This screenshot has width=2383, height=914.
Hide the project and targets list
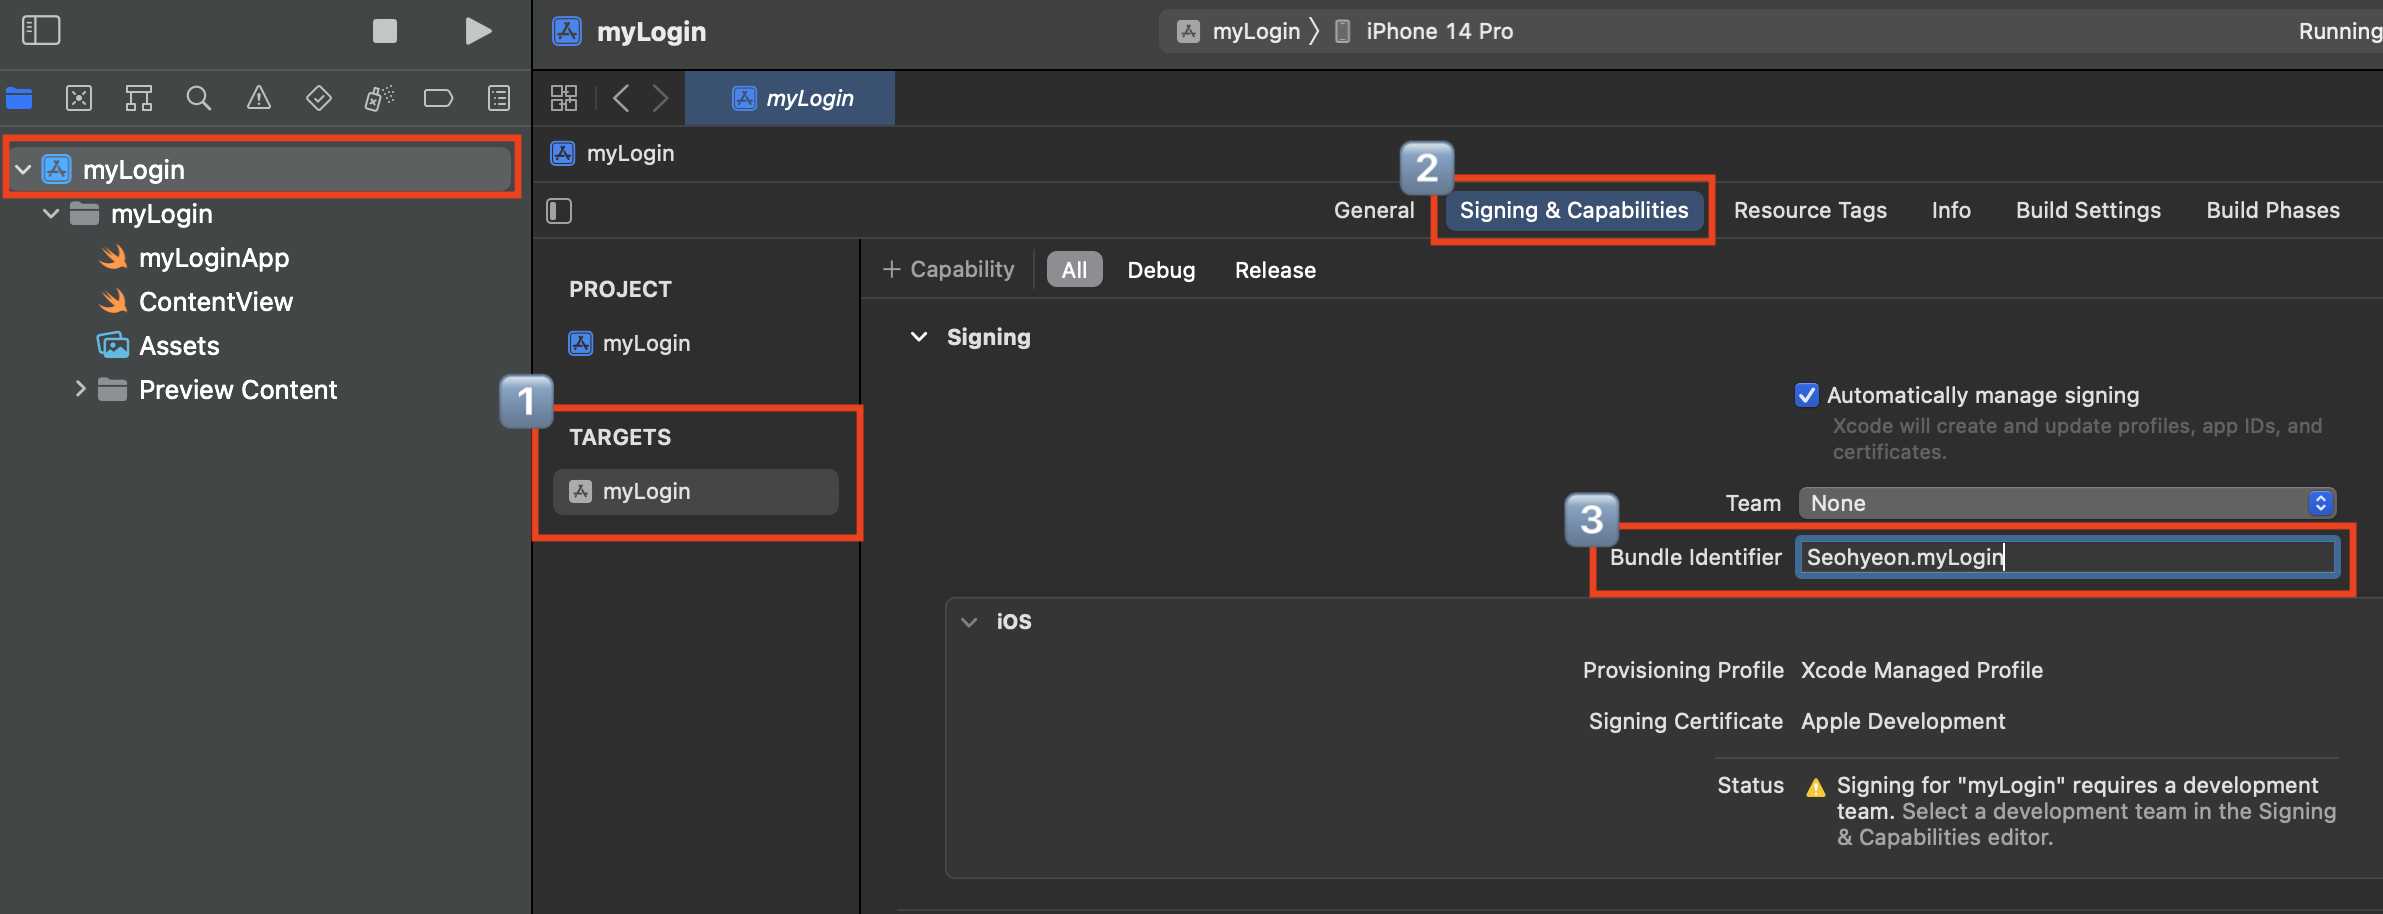point(559,211)
